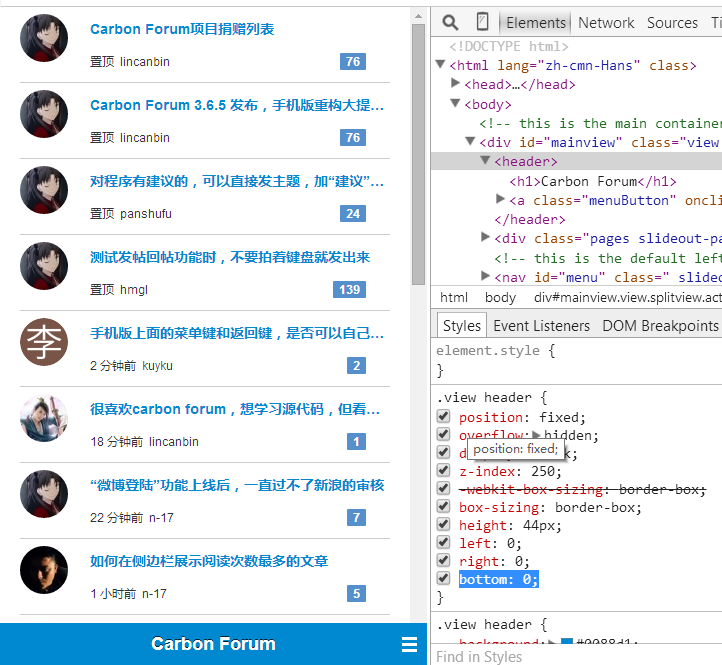Open 很喜欢carbon forum topic link
Image resolution: width=722 pixels, height=665 pixels.
click(x=235, y=409)
